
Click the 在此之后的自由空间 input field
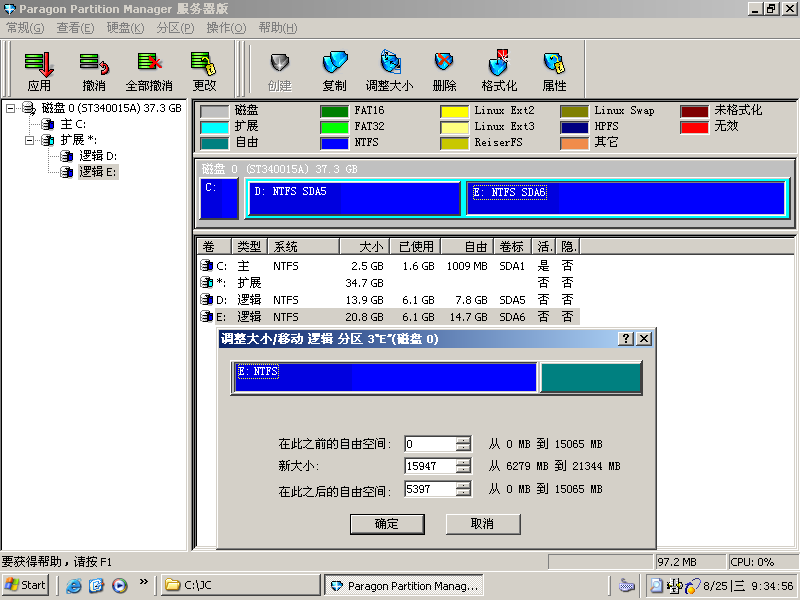(430, 489)
